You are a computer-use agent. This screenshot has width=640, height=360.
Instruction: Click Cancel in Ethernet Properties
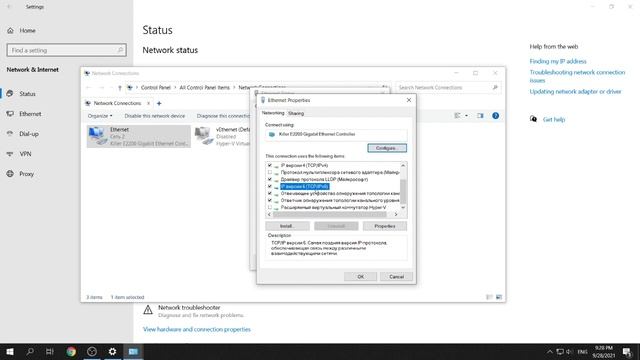click(x=396, y=277)
